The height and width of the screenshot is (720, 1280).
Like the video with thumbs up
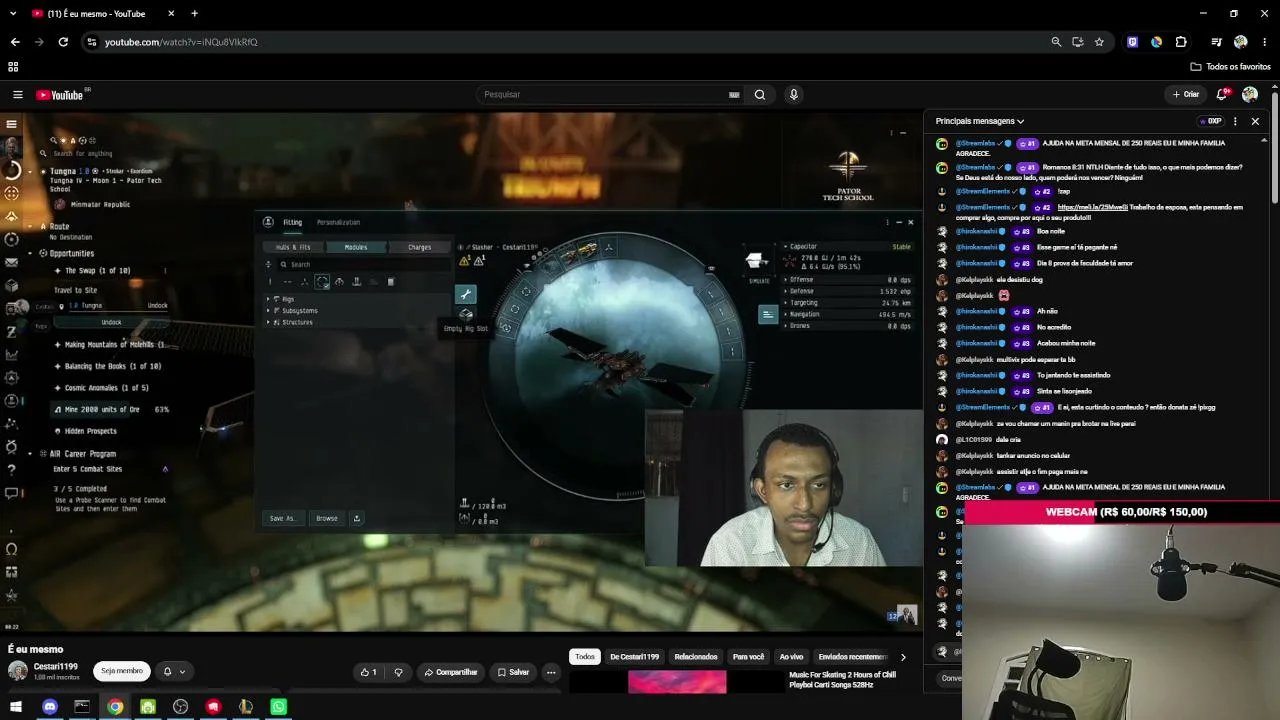(x=368, y=672)
